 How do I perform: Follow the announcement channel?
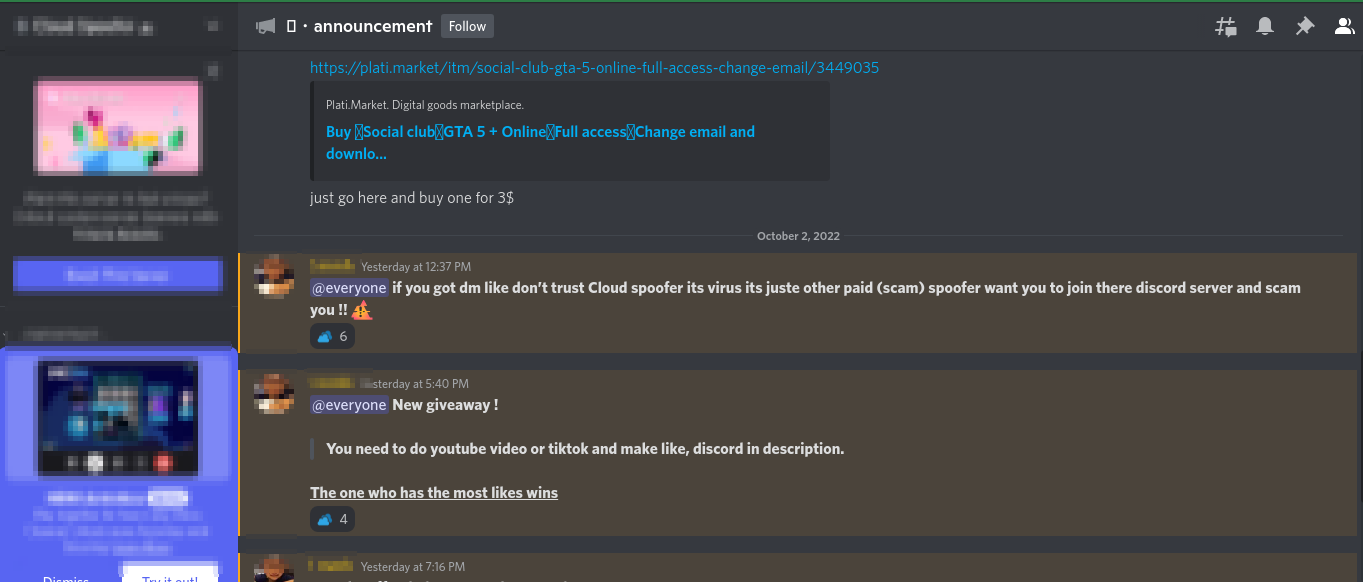pyautogui.click(x=466, y=26)
